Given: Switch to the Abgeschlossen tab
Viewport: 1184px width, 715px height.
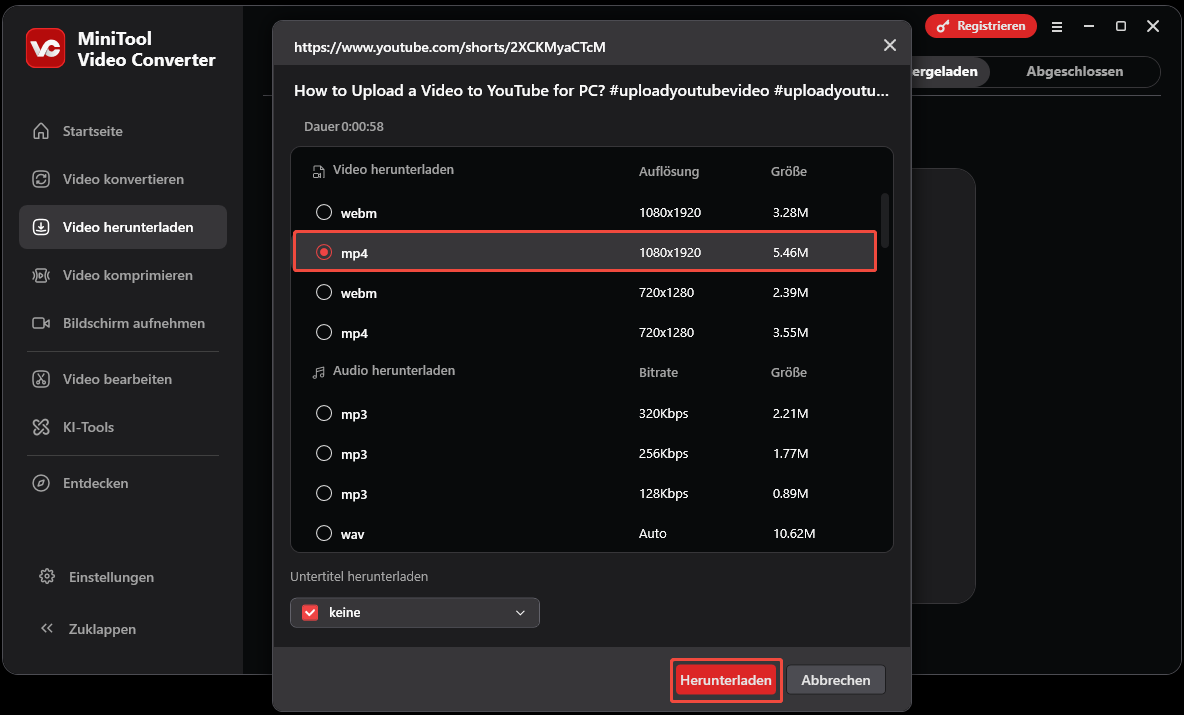Looking at the screenshot, I should tap(1074, 71).
